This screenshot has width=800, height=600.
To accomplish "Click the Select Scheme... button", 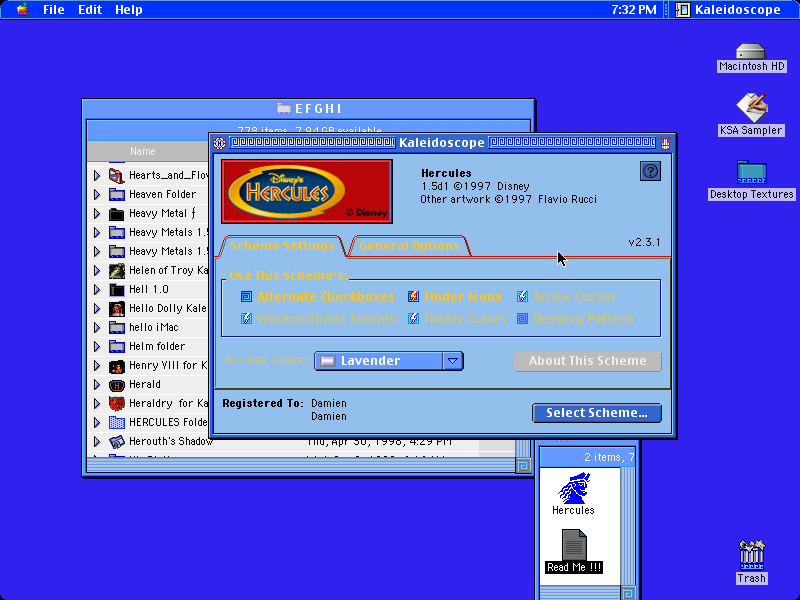I will click(x=597, y=413).
